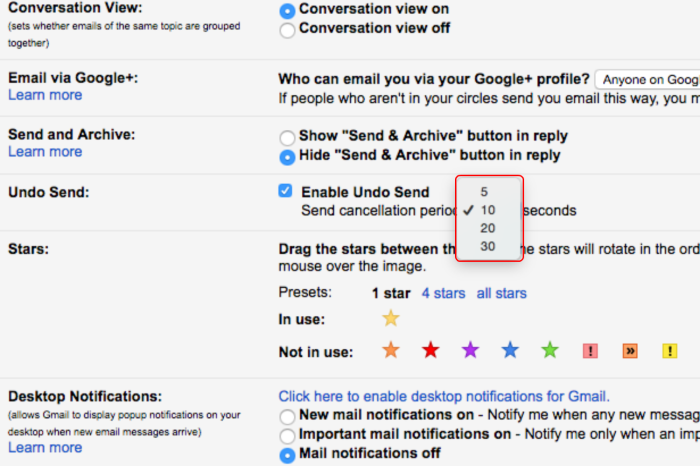Viewport: 700px width, 466px height.
Task: Select Conversation view off
Action: click(x=287, y=30)
